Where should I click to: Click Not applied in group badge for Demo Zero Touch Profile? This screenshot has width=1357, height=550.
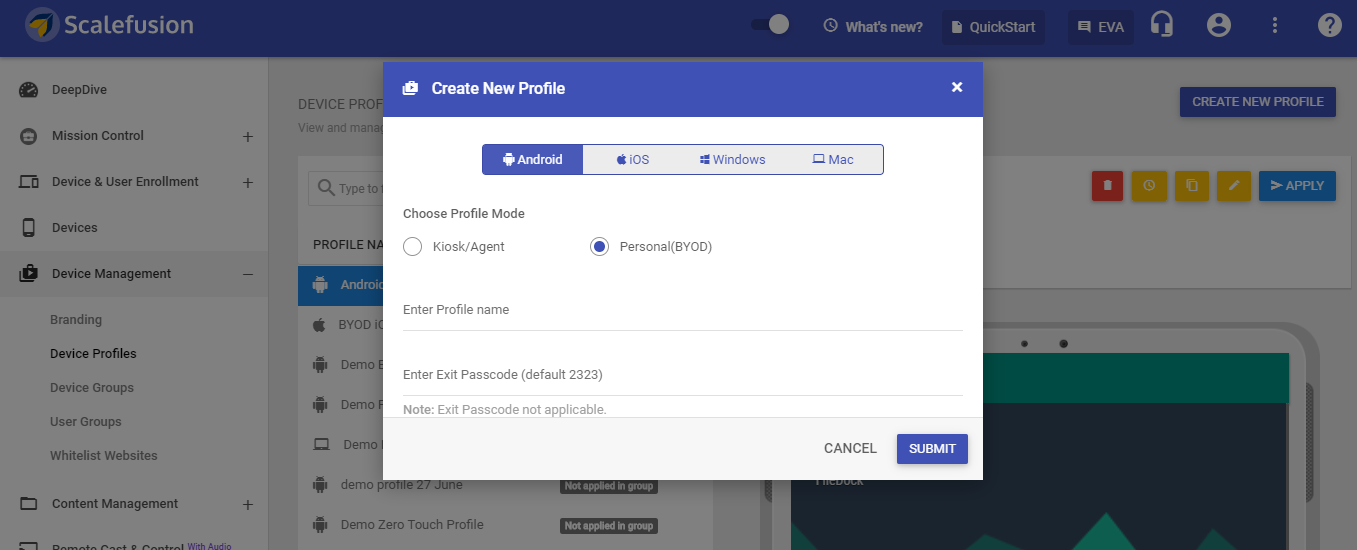(608, 526)
